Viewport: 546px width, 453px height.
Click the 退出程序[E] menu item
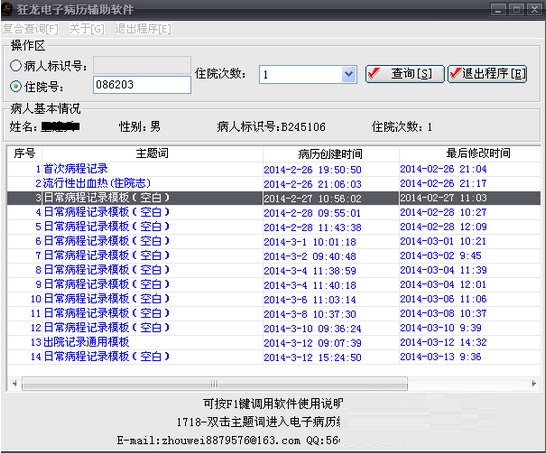pos(143,29)
